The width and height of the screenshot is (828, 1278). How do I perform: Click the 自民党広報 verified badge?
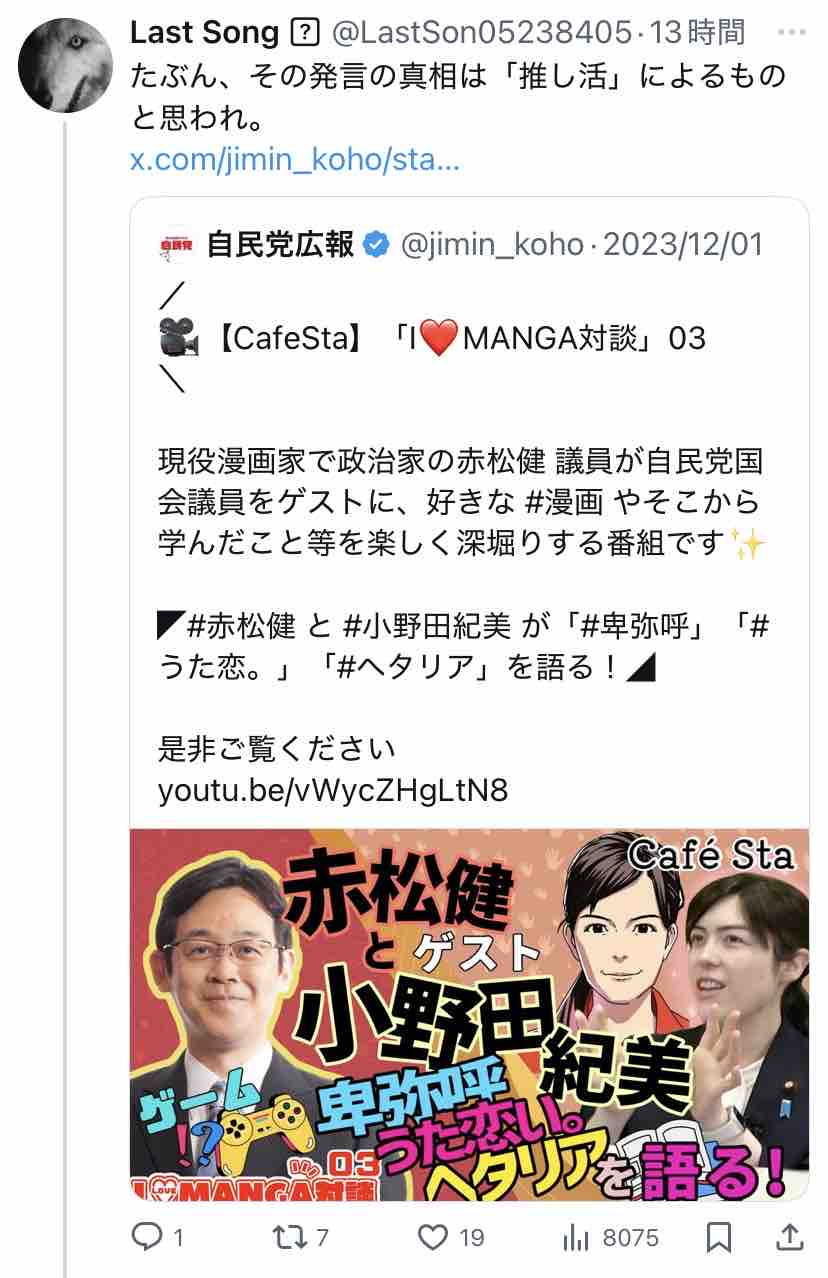pyautogui.click(x=376, y=245)
